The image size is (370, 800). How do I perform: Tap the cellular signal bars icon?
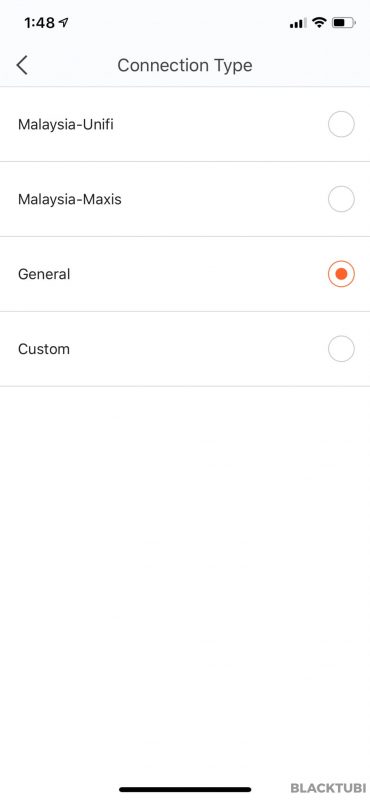[x=298, y=23]
